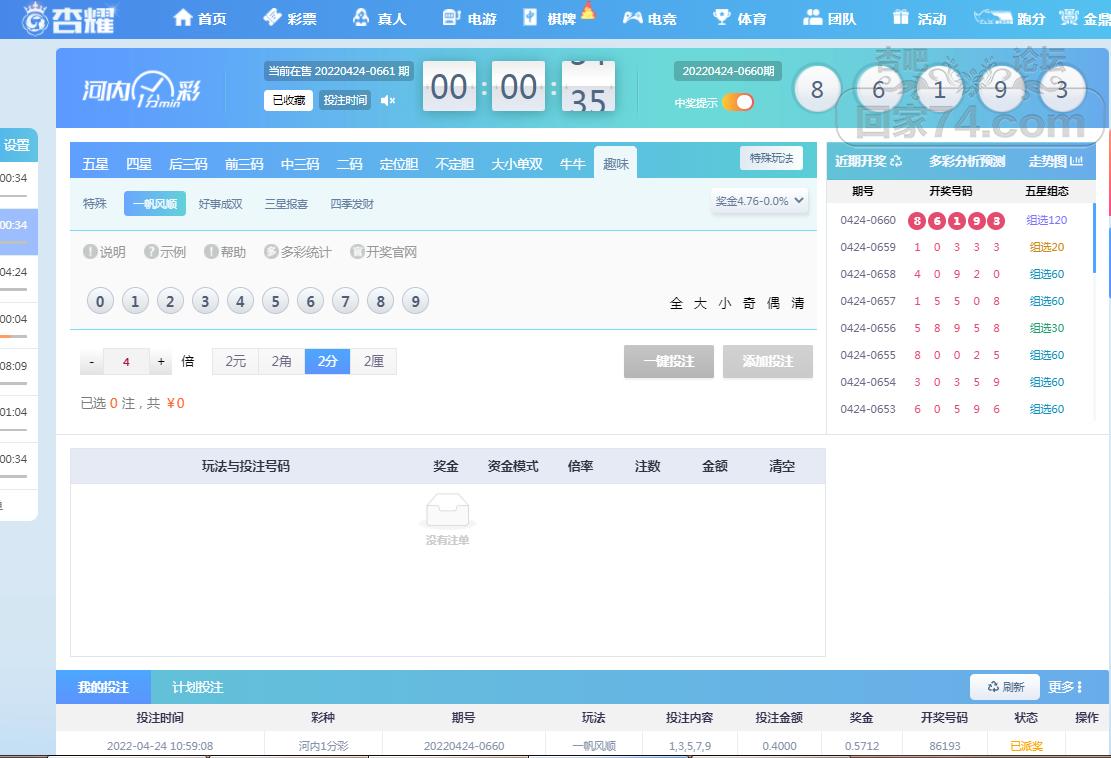Select number ball 9
The width and height of the screenshot is (1111, 758).
pos(415,302)
